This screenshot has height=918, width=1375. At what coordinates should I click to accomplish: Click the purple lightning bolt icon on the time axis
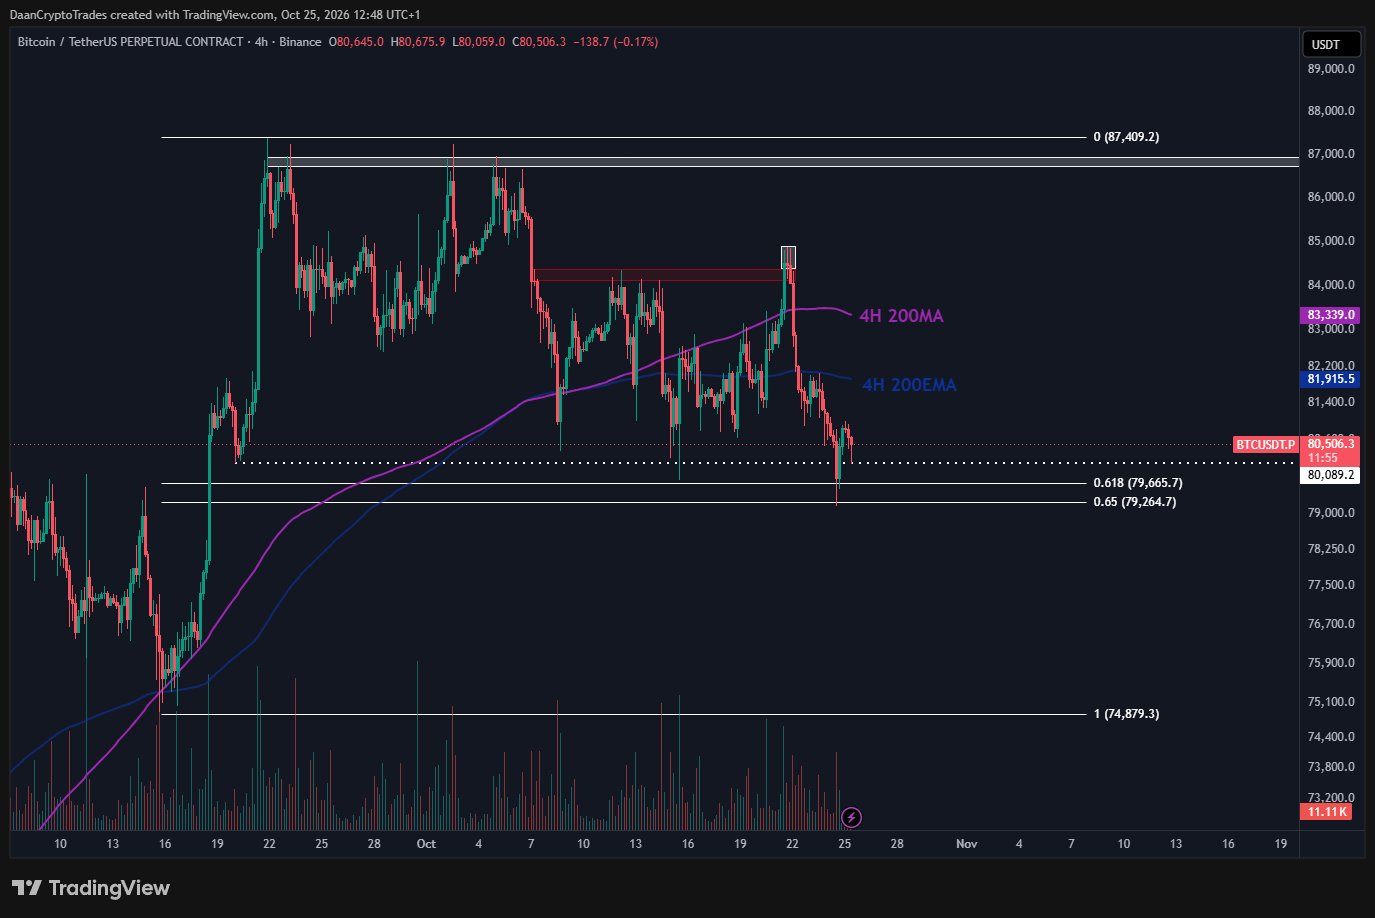tap(851, 818)
